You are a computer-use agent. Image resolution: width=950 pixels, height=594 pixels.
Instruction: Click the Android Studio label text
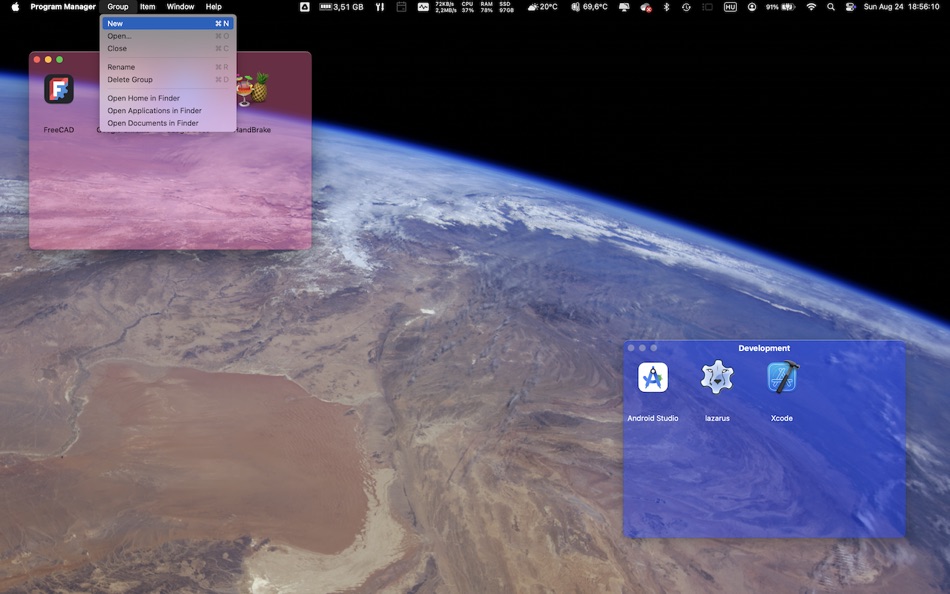coord(653,418)
